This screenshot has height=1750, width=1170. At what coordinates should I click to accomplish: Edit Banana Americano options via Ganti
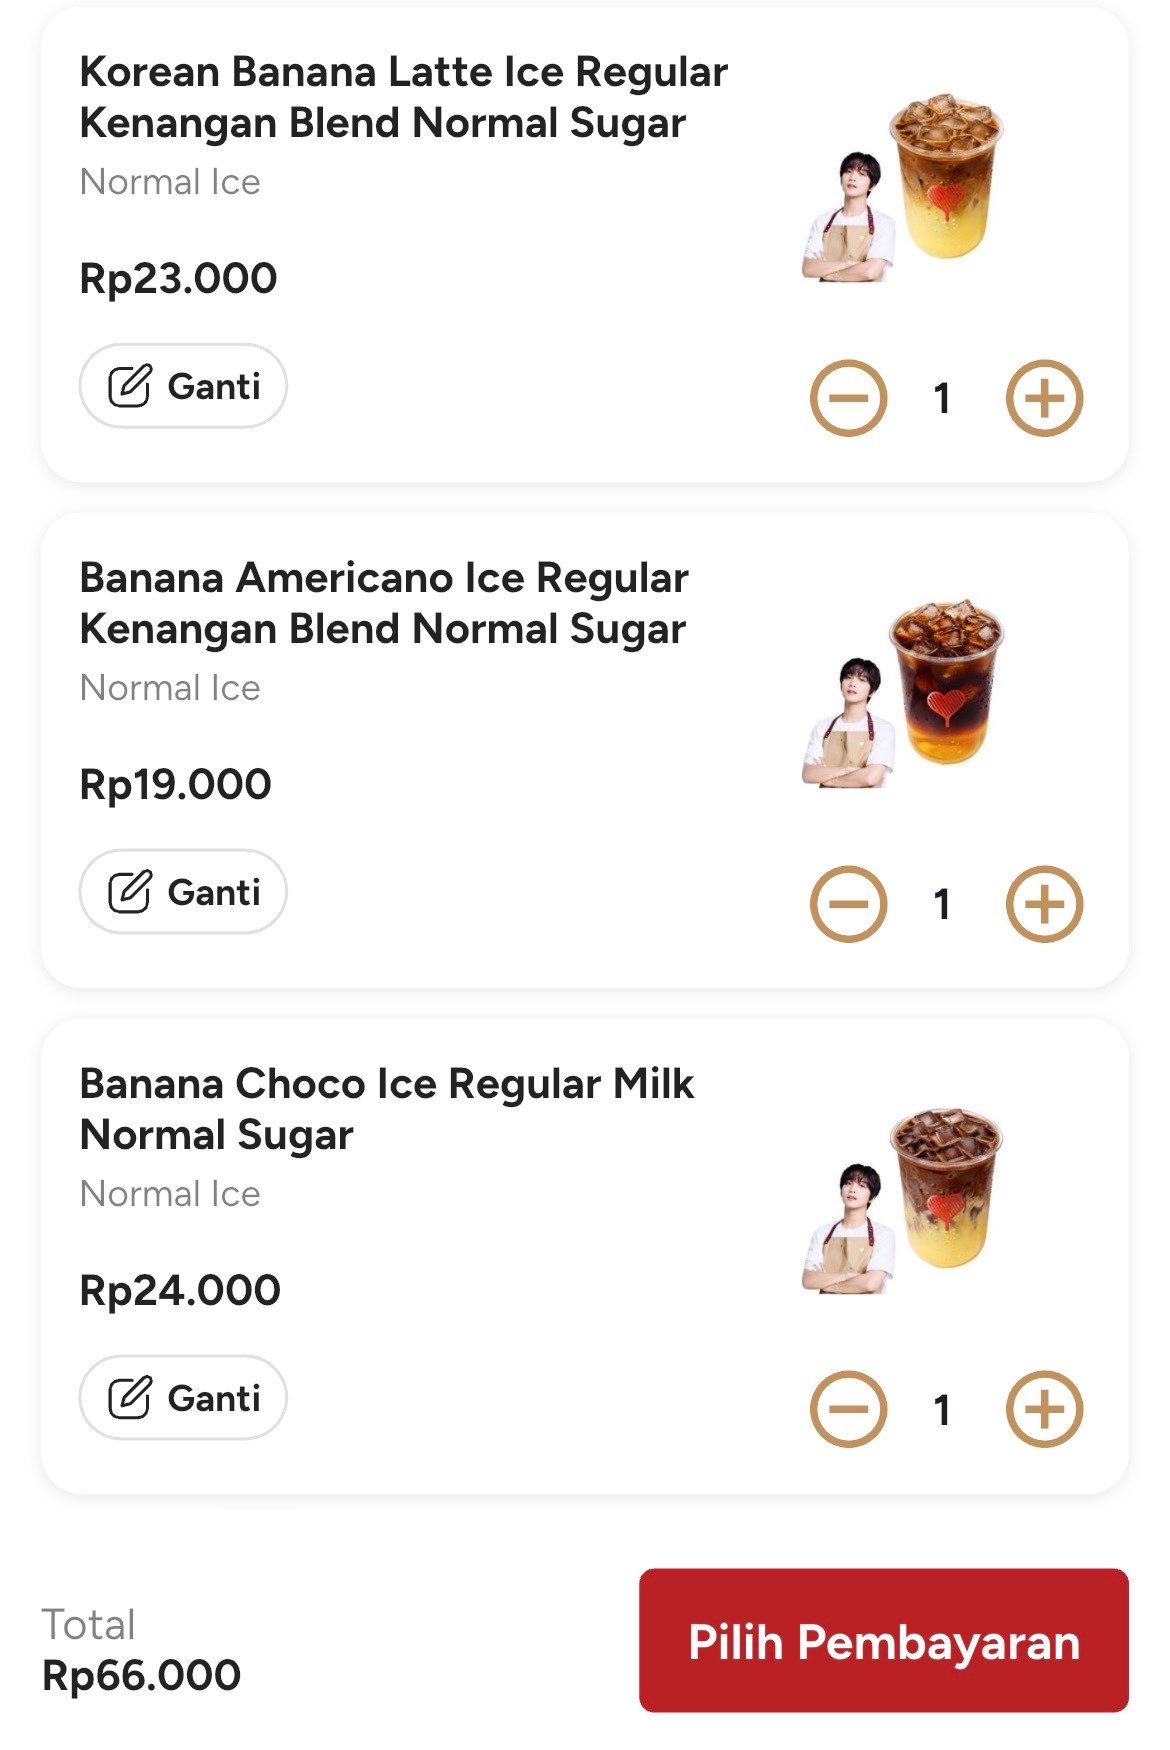[183, 892]
